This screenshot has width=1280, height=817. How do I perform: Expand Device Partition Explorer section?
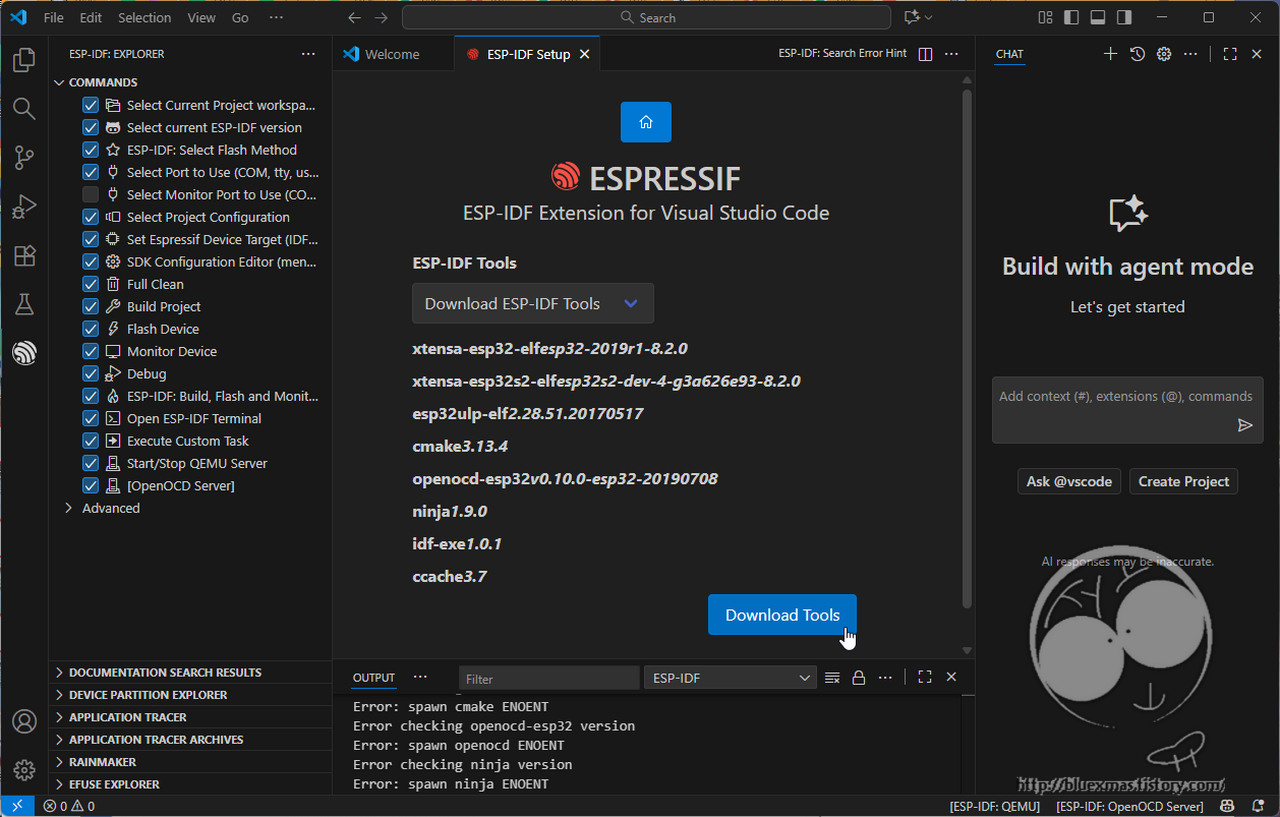point(190,694)
